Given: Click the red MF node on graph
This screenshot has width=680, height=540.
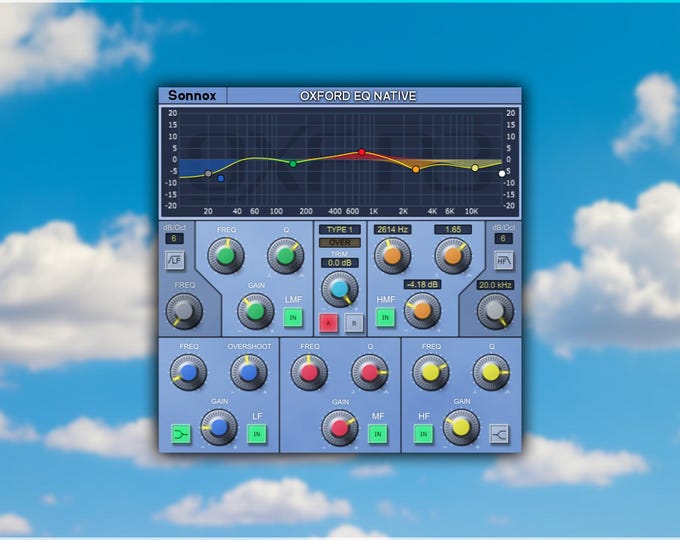Looking at the screenshot, I should (362, 152).
